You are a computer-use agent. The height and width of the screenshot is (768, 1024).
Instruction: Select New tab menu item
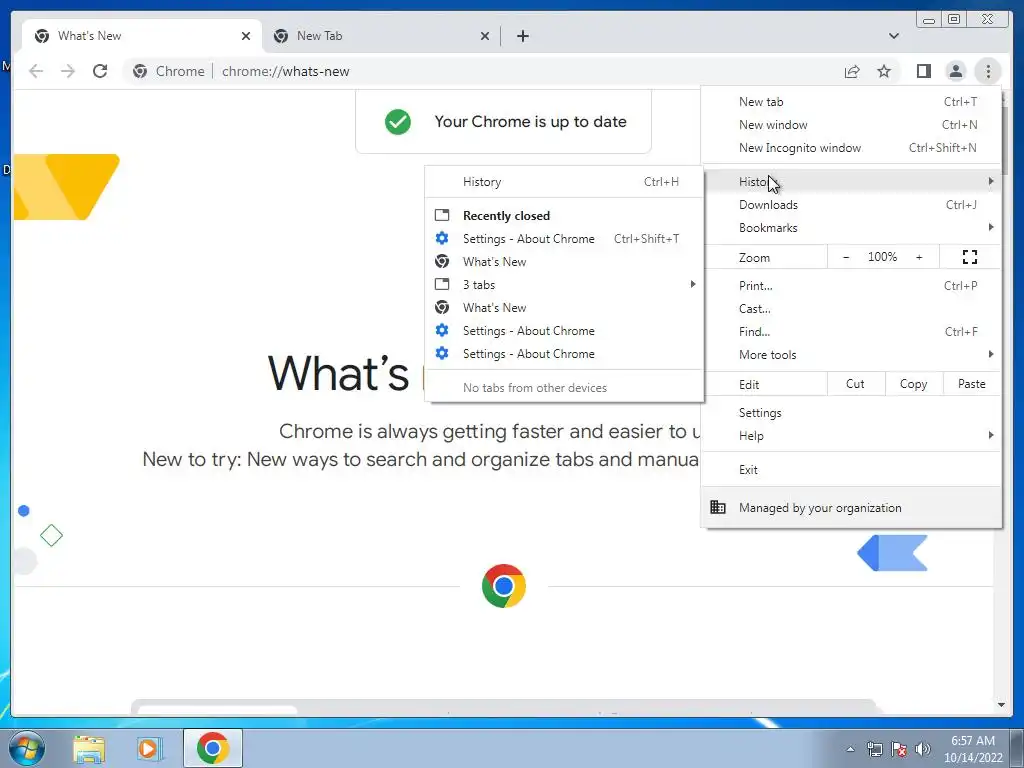click(852, 102)
